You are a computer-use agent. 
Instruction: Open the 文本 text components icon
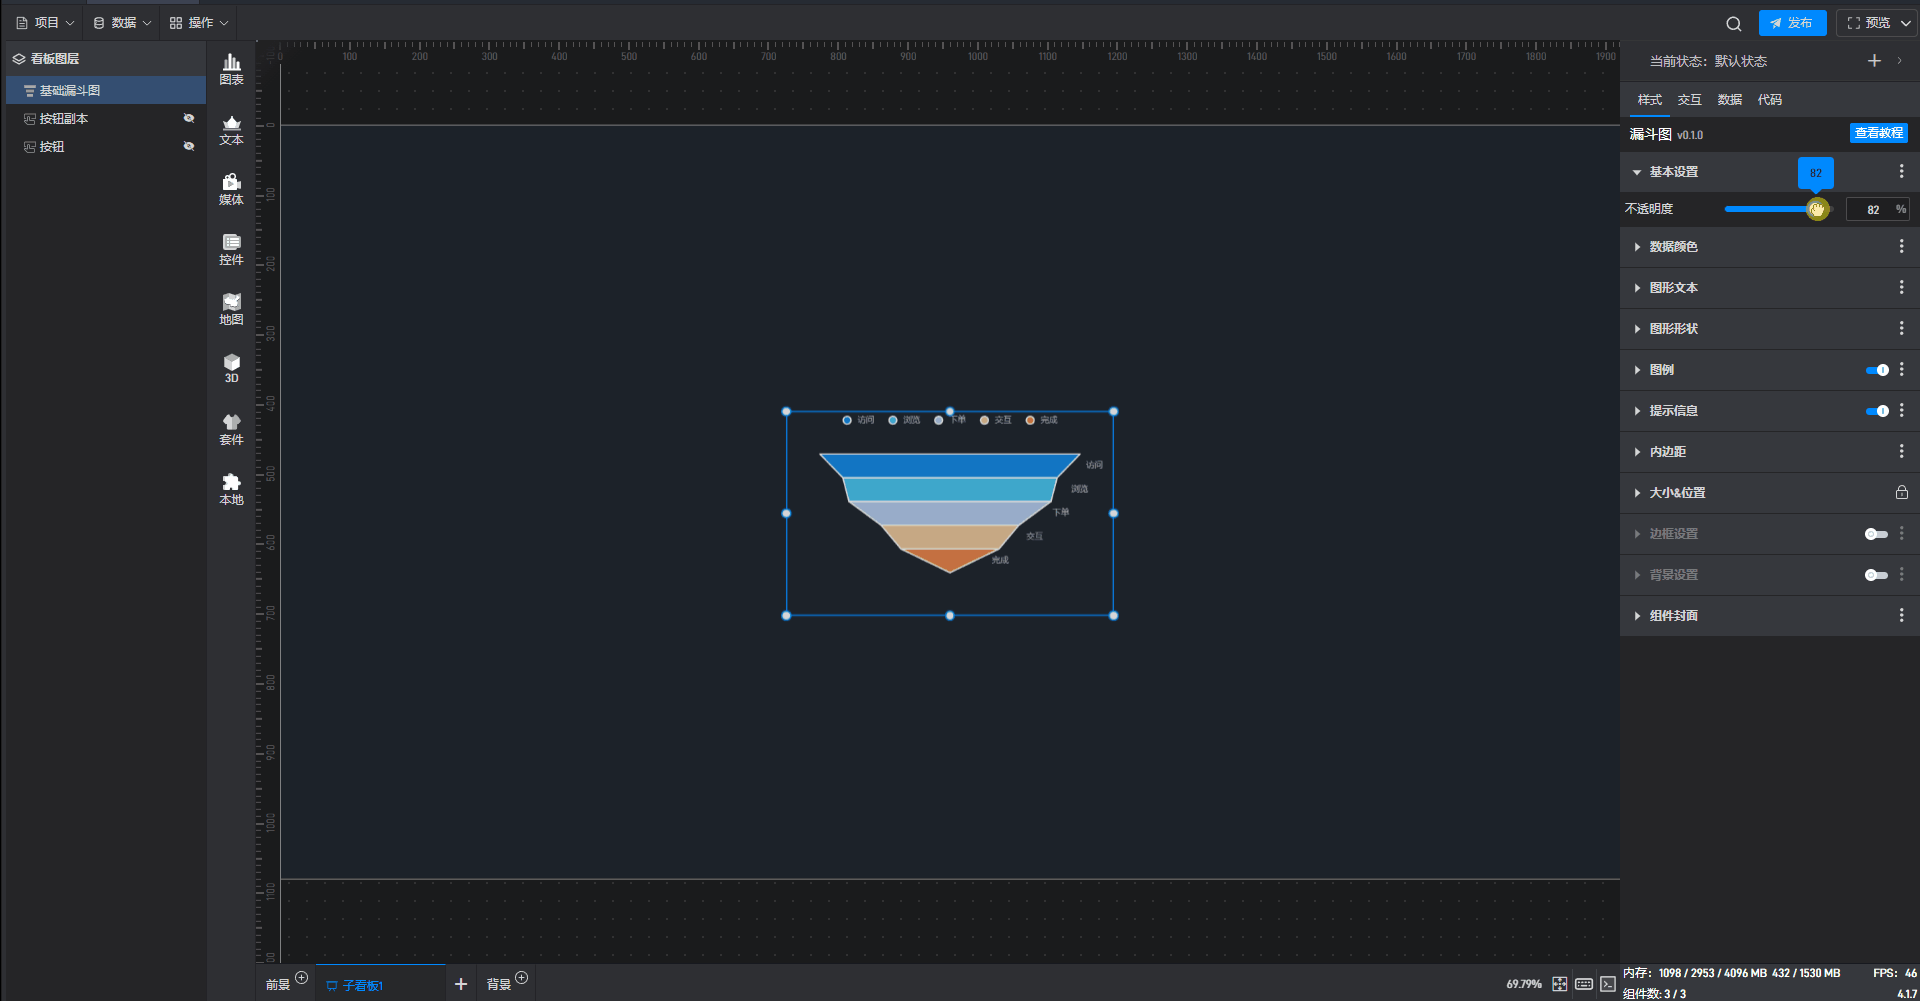pos(231,129)
